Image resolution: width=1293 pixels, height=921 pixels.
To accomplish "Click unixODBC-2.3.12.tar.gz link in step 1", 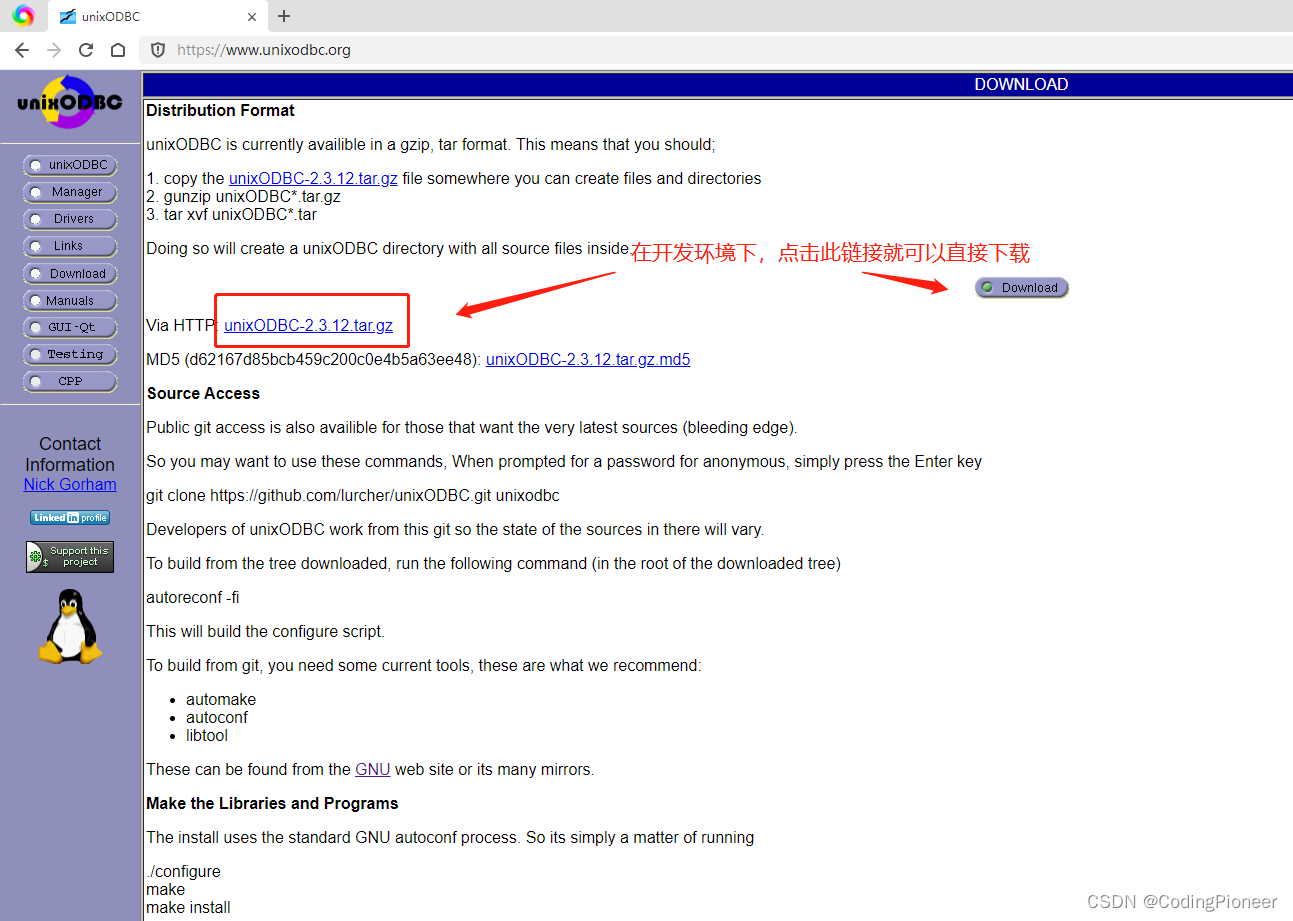I will (x=313, y=178).
